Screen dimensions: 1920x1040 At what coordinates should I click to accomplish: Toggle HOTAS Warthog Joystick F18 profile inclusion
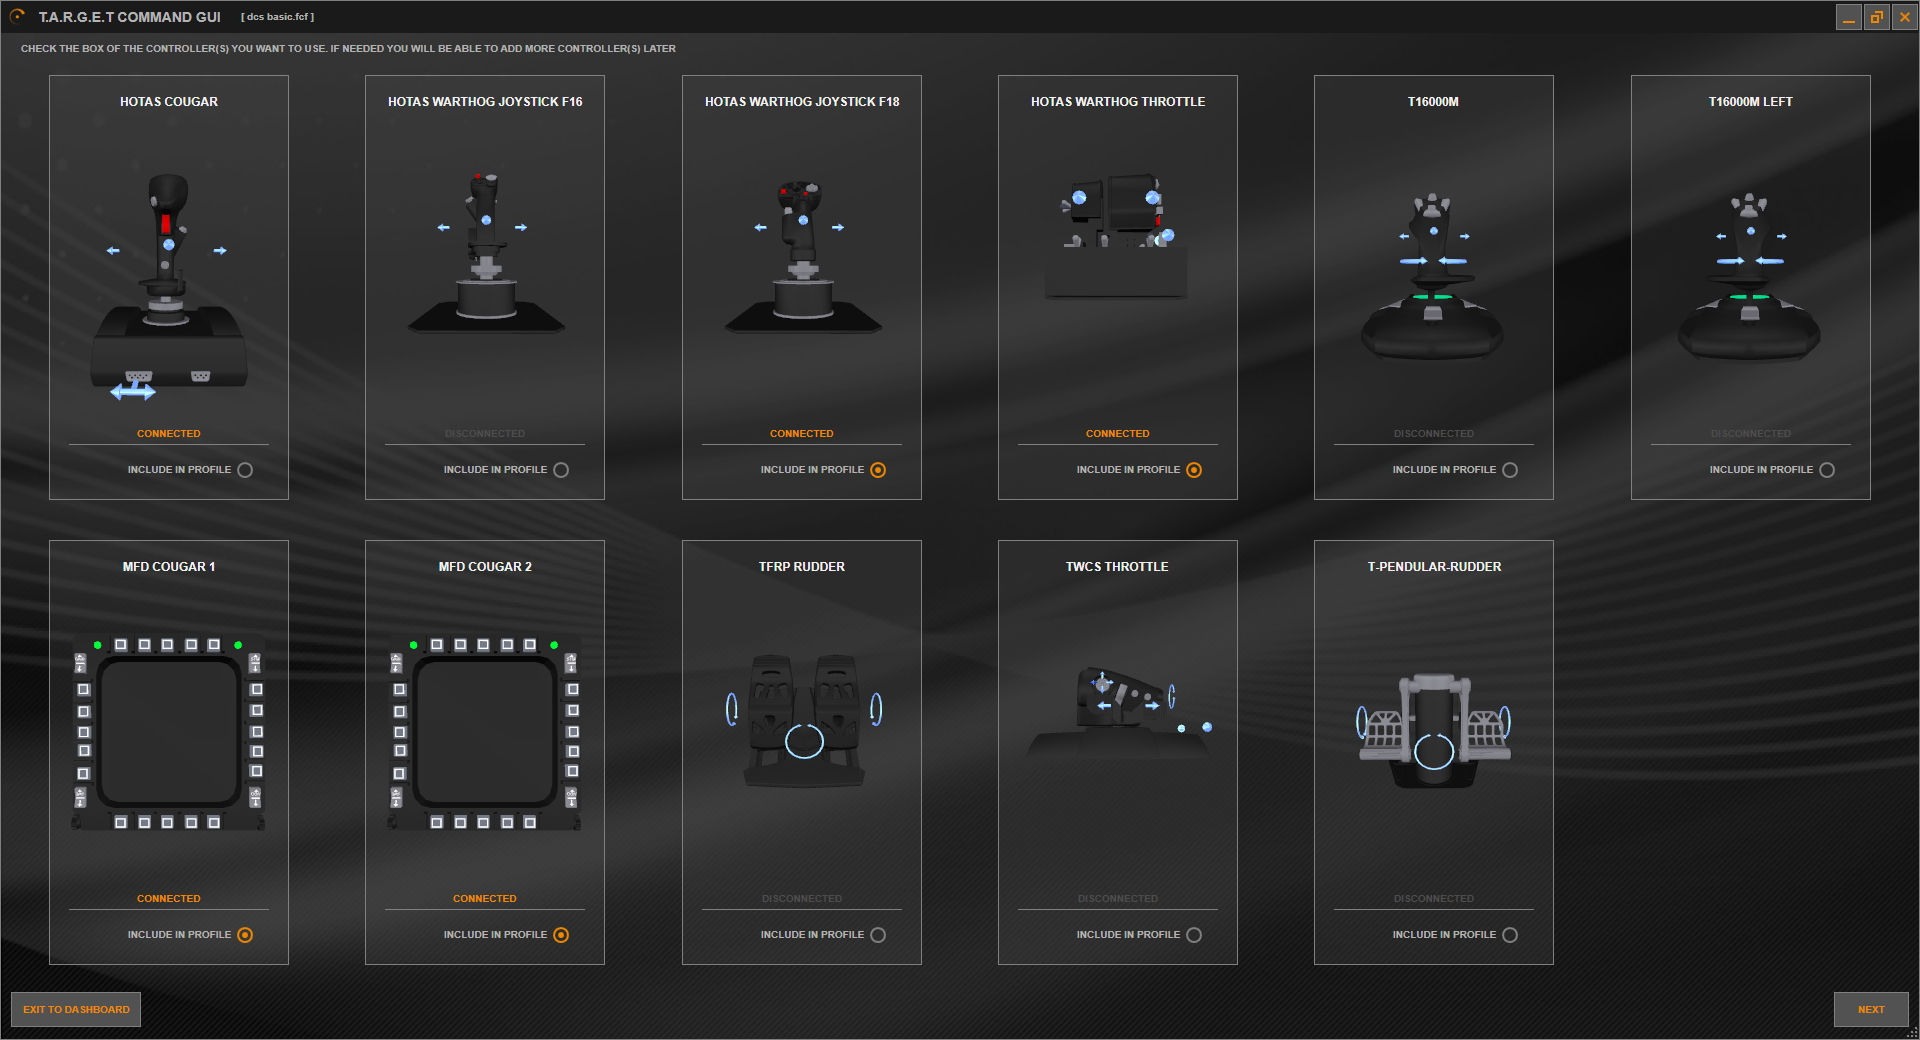point(878,470)
